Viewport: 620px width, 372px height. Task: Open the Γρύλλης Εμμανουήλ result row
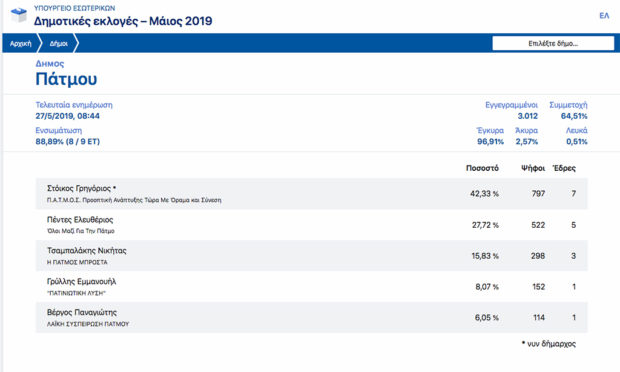312,287
